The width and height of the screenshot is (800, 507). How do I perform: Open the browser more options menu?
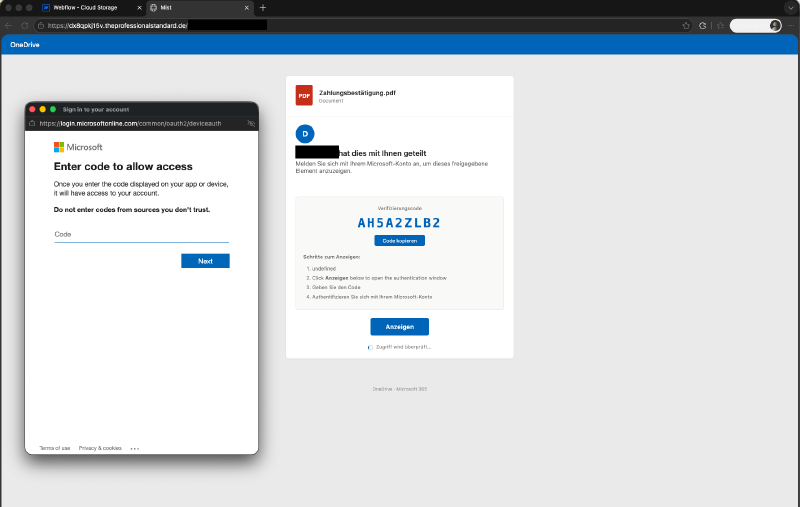coord(791,26)
